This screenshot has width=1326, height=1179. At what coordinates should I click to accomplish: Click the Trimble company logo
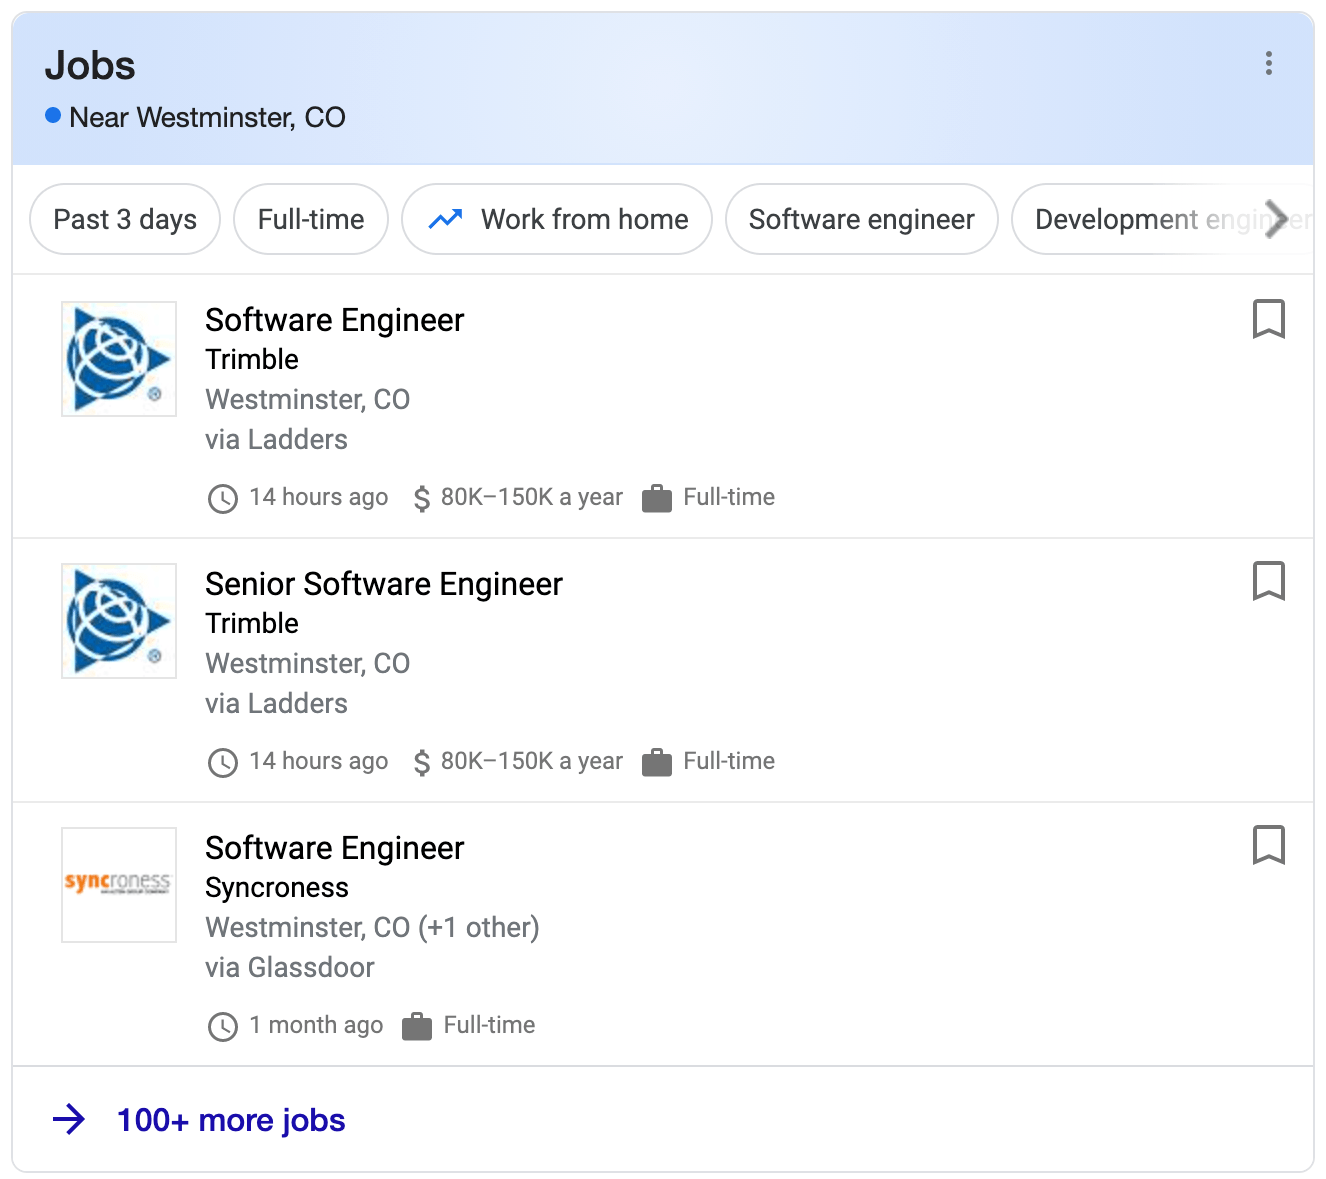(118, 358)
